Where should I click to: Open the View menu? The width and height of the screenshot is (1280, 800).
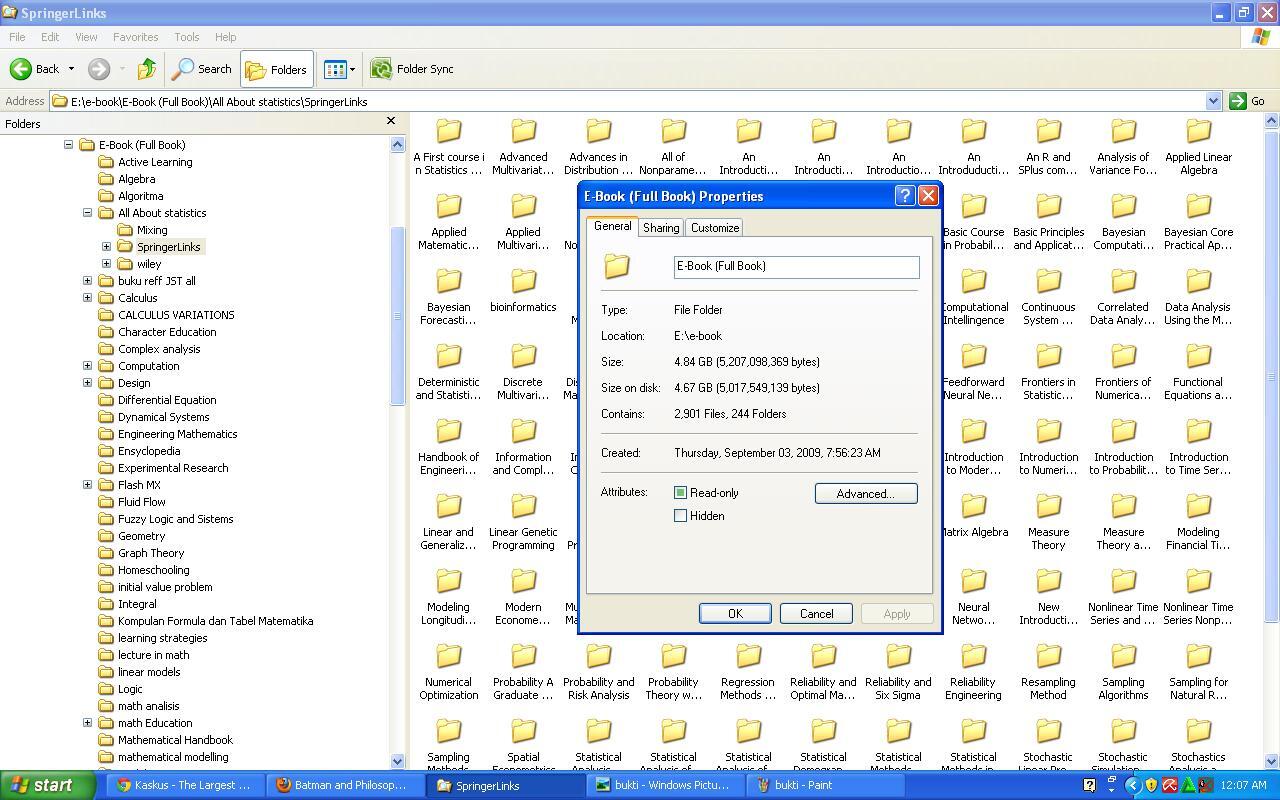[86, 37]
